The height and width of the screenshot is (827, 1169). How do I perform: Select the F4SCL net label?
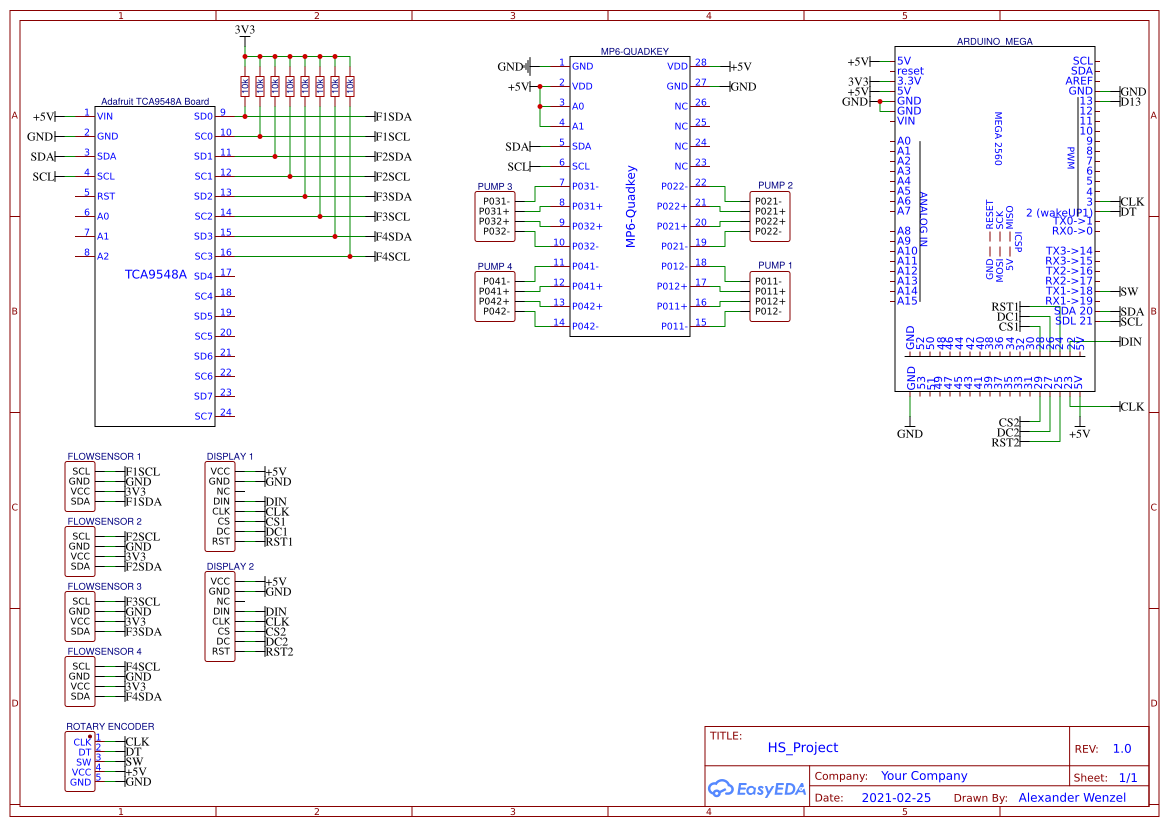coord(393,257)
